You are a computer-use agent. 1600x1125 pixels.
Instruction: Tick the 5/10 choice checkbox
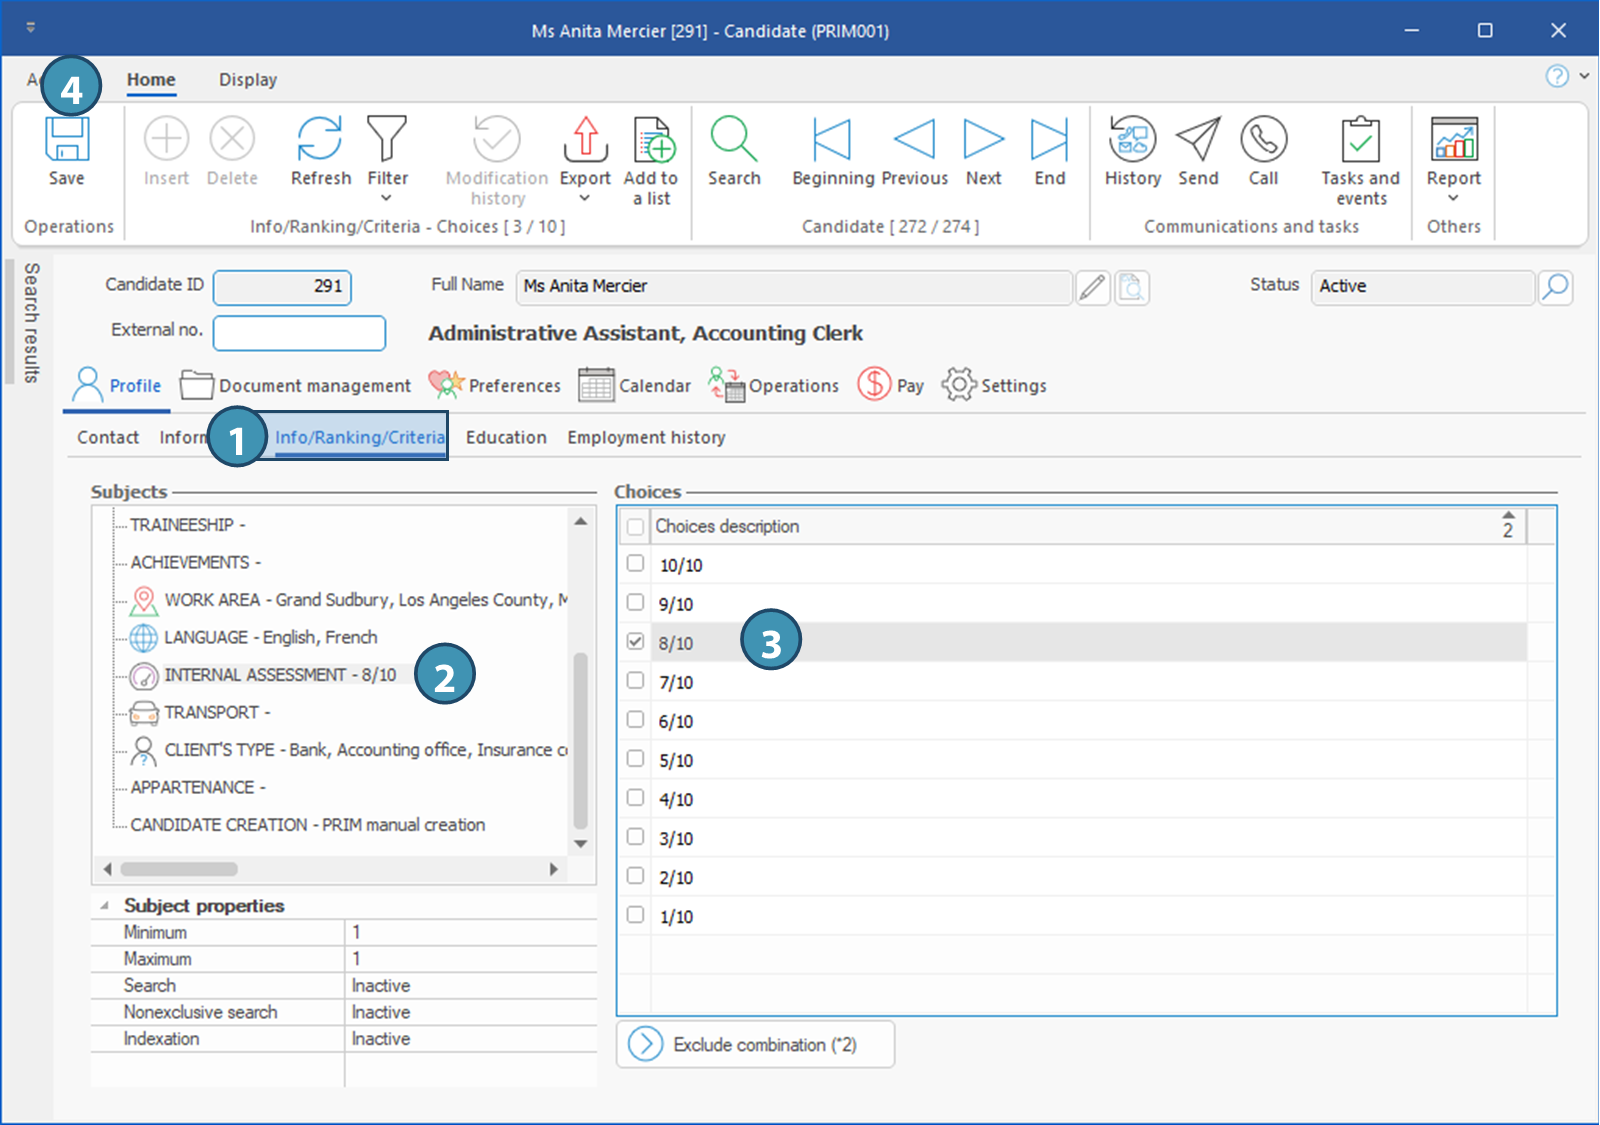pos(635,759)
